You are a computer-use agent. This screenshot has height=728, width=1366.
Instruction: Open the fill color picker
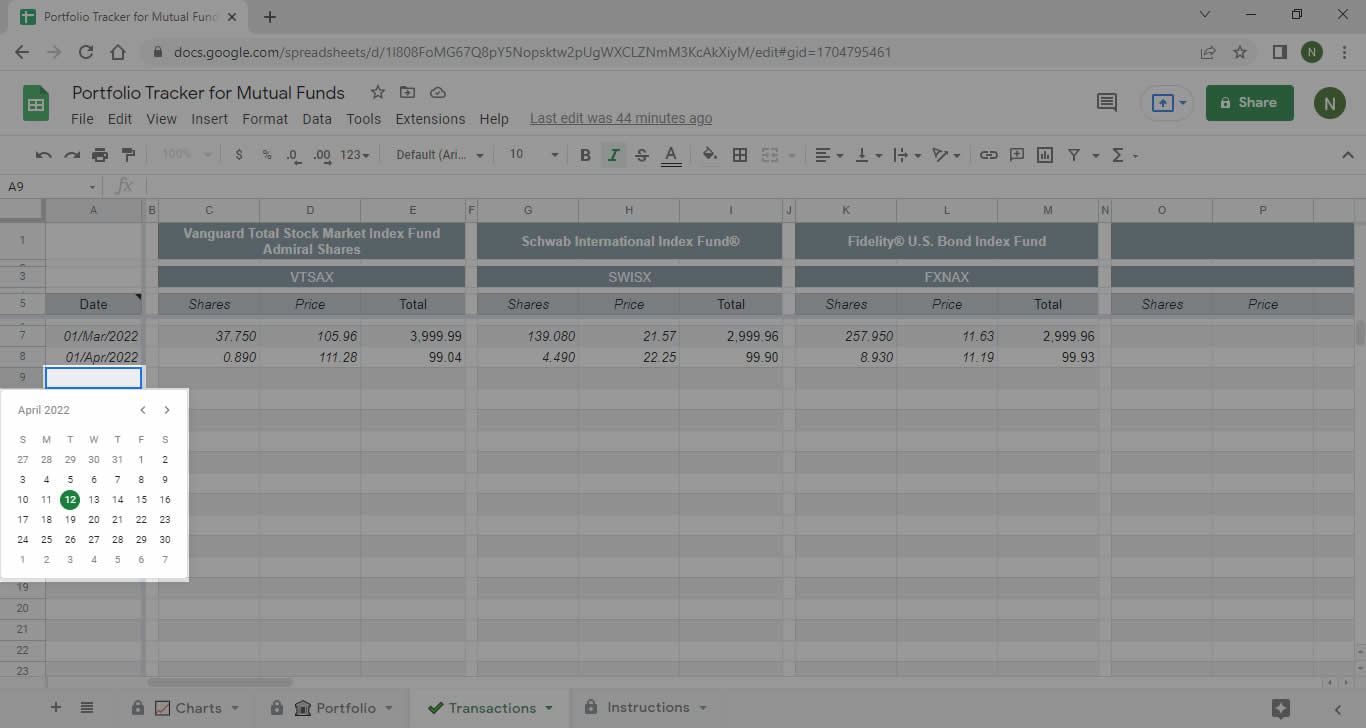710,155
